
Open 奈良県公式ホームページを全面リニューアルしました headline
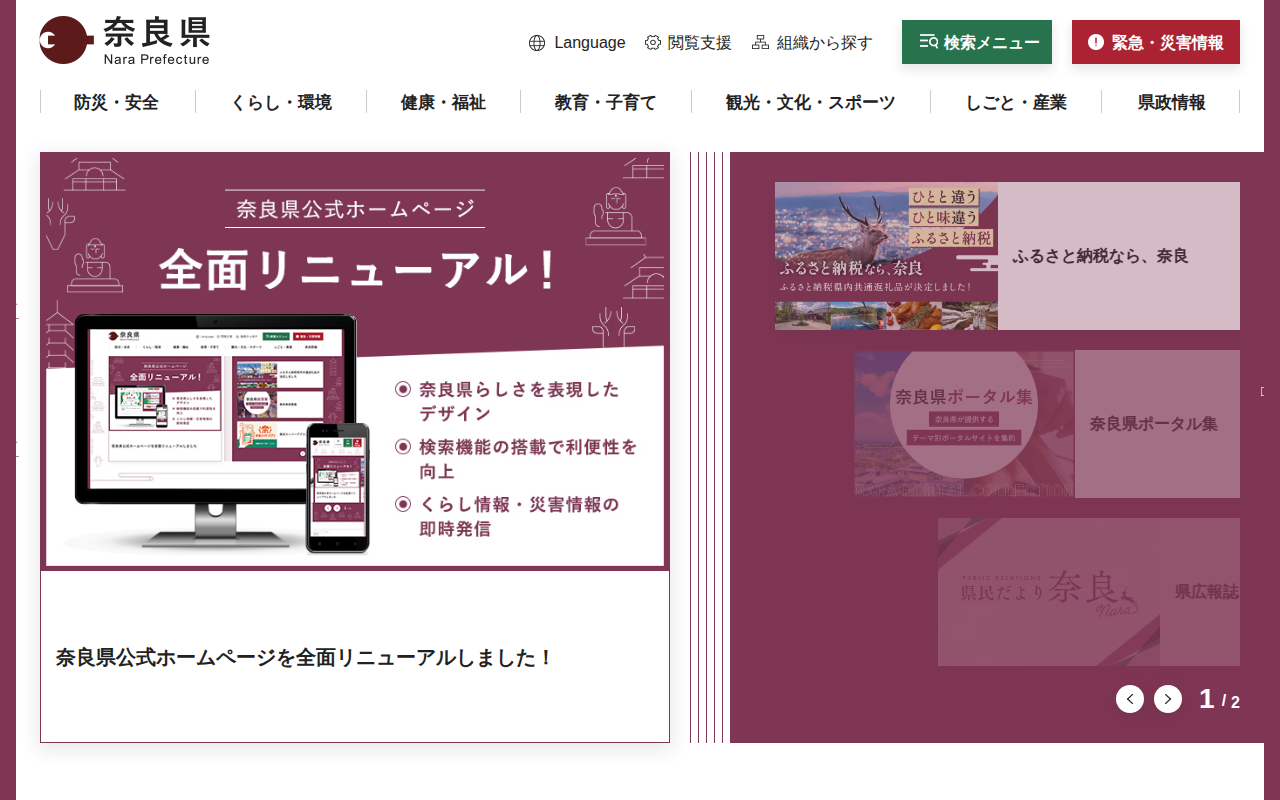(x=305, y=658)
